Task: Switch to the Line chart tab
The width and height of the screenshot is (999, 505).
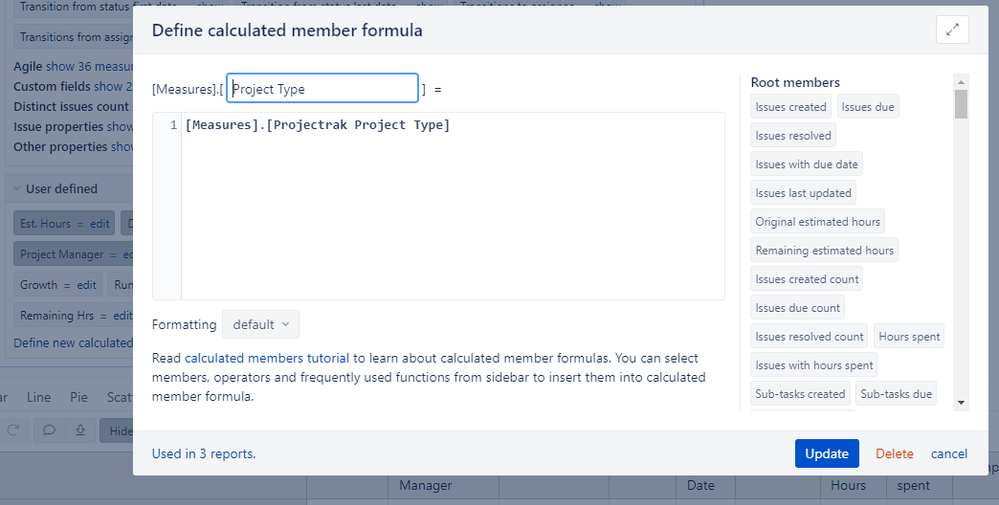Action: [x=38, y=397]
